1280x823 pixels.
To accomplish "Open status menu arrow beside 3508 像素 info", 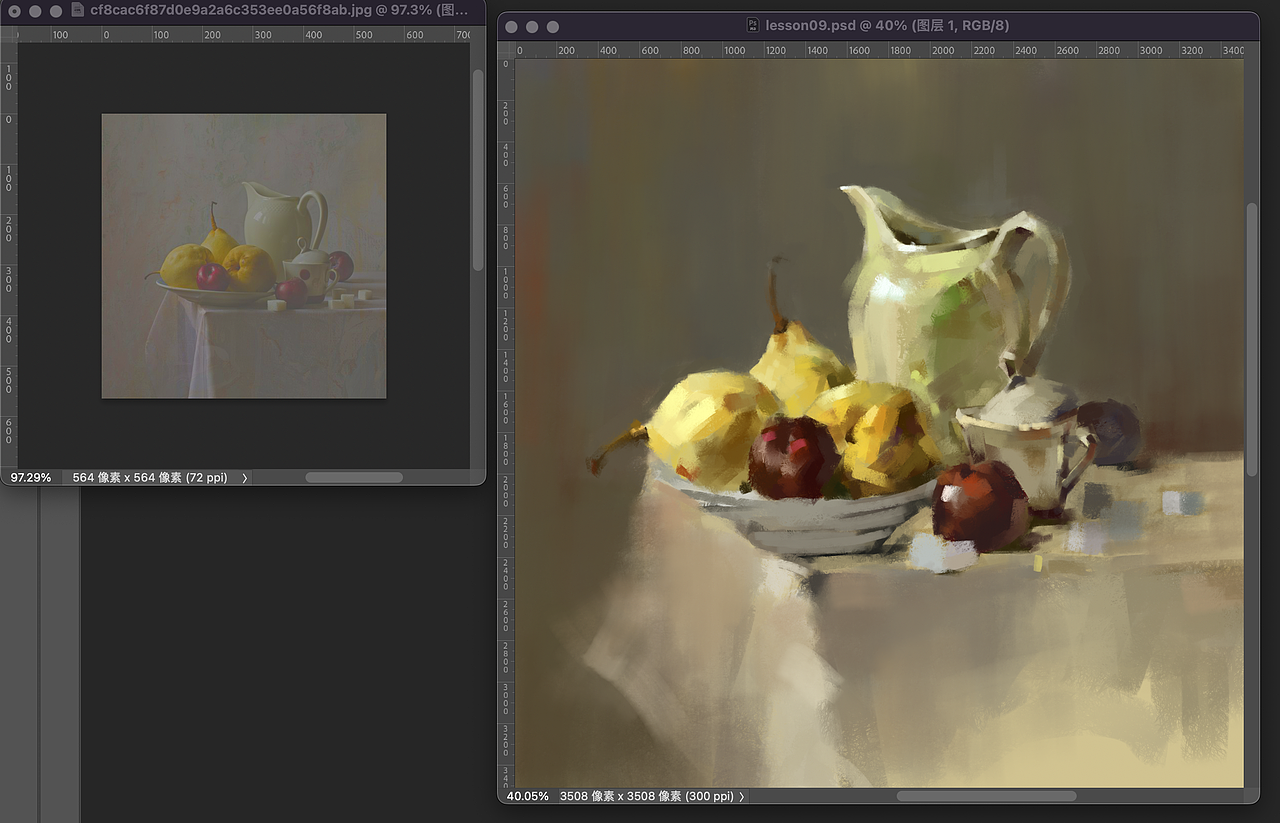I will (742, 796).
